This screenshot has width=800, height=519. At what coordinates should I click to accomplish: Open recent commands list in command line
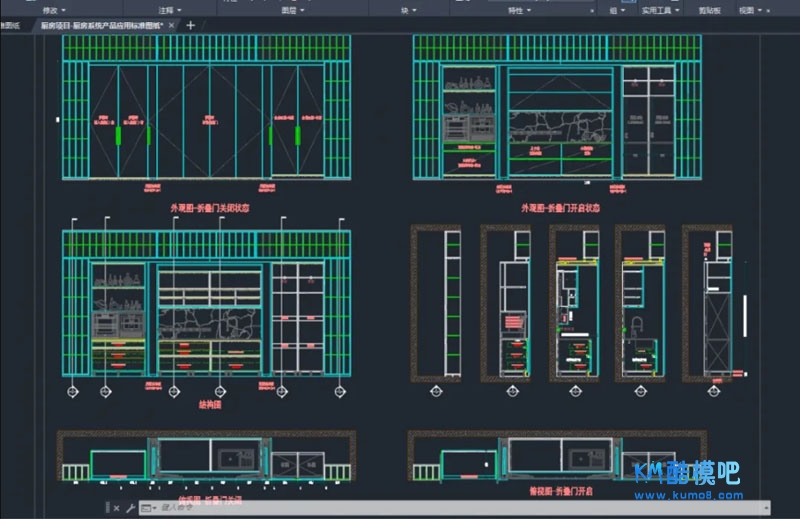(148, 509)
